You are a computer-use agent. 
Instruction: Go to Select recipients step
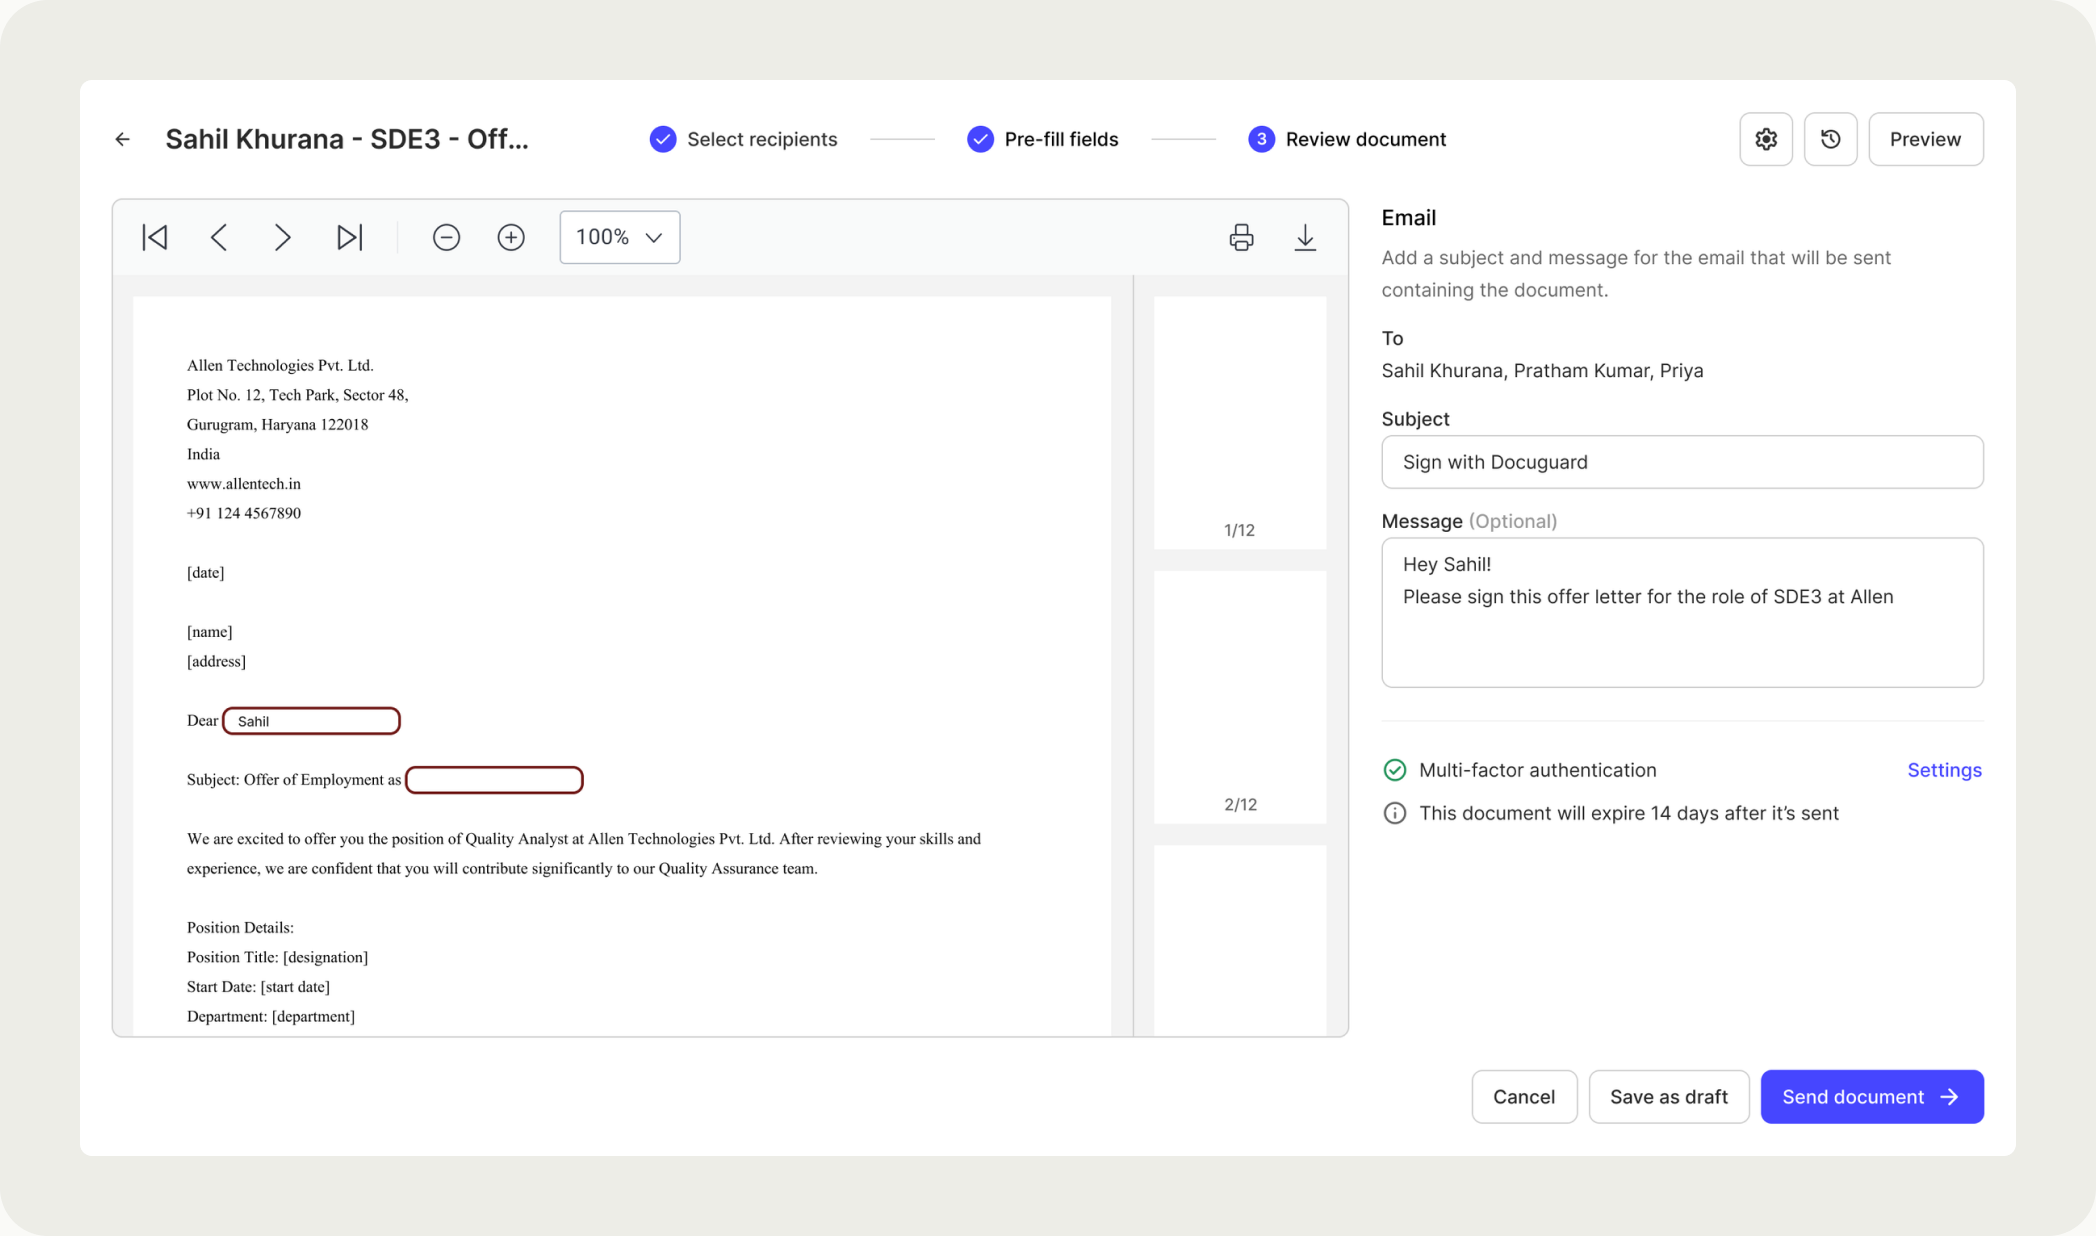[743, 139]
